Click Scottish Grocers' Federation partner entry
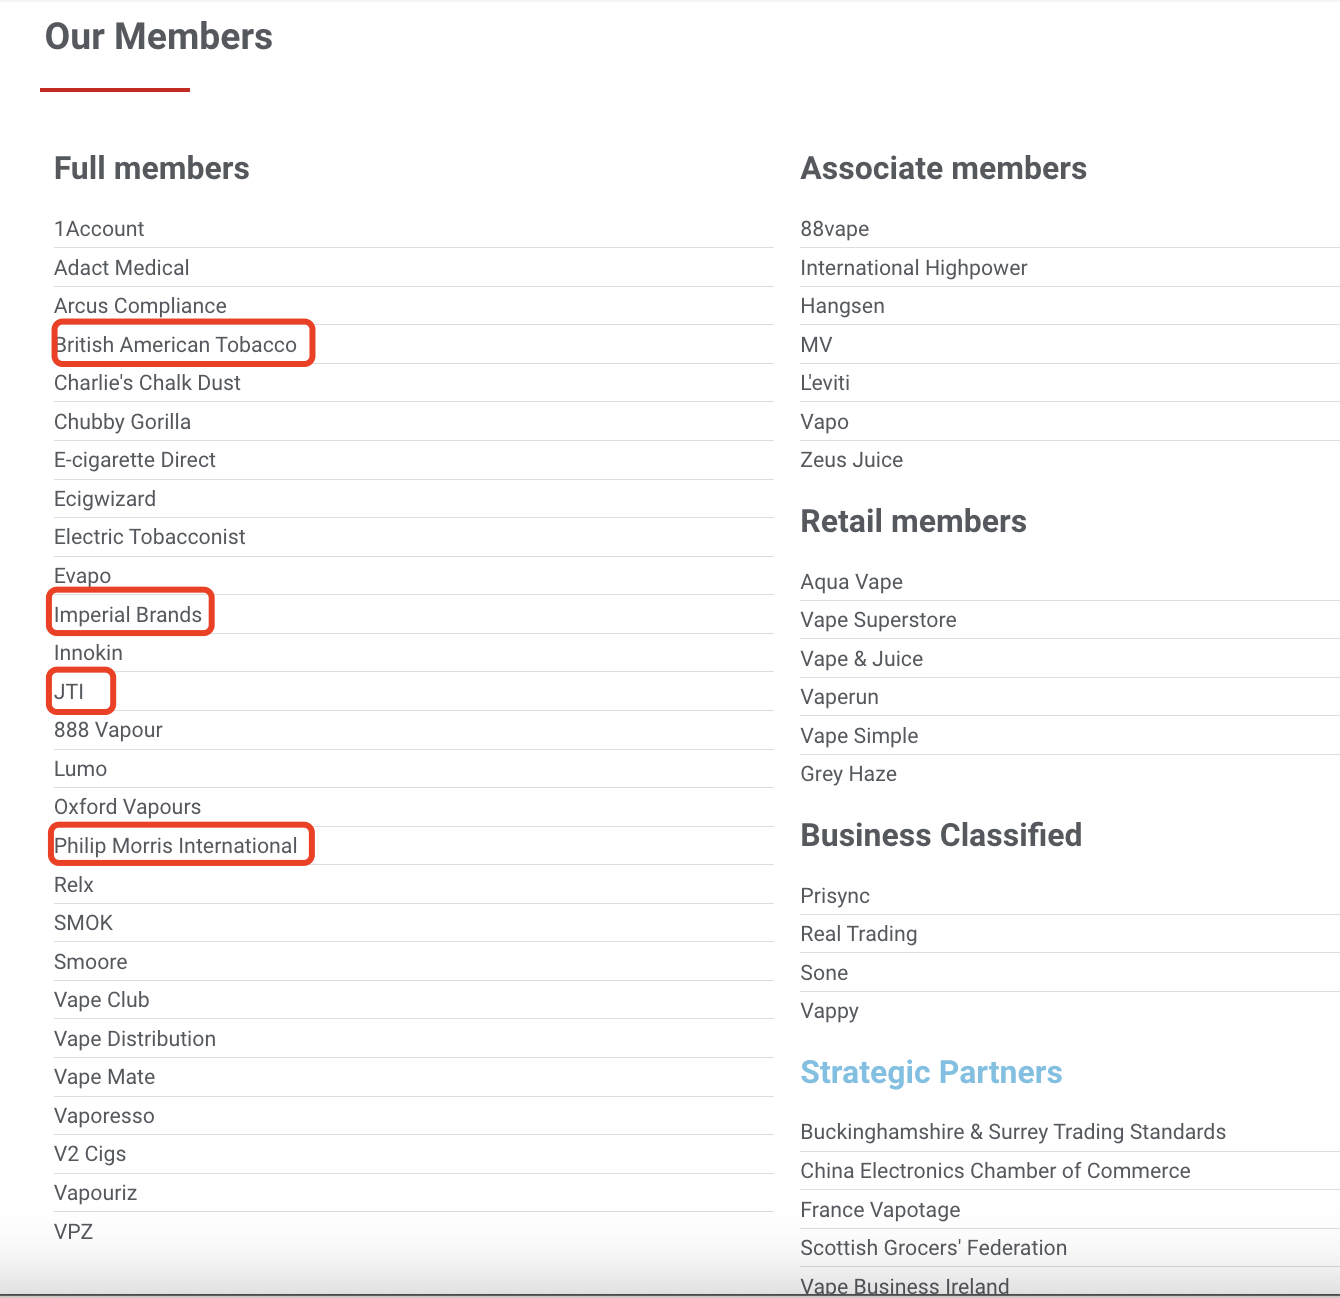The height and width of the screenshot is (1298, 1340). click(x=933, y=1248)
